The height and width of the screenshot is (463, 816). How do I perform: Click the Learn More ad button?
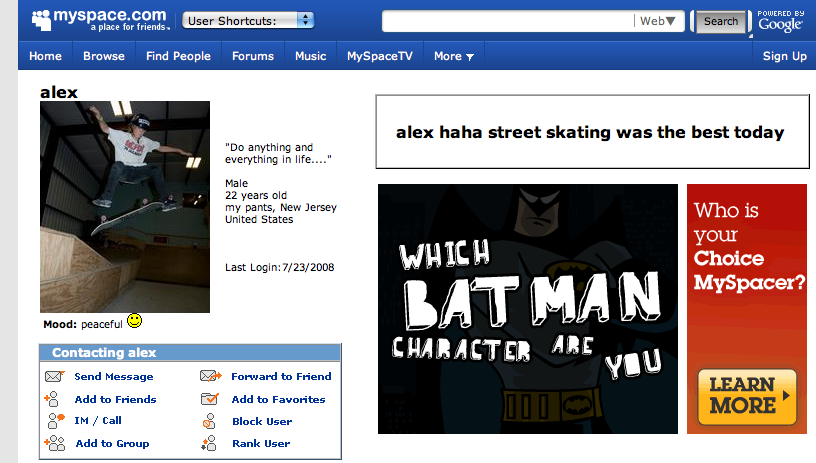[746, 395]
